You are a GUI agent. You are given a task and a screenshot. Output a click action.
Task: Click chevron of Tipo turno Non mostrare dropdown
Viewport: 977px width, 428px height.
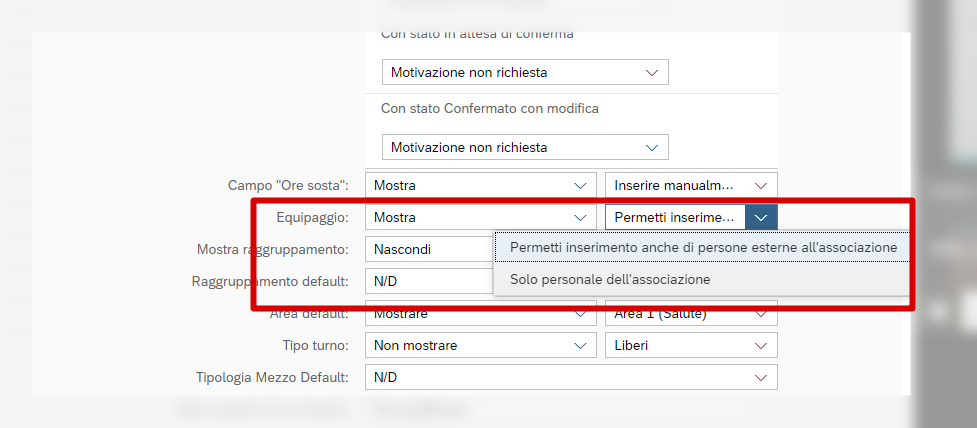coord(579,345)
